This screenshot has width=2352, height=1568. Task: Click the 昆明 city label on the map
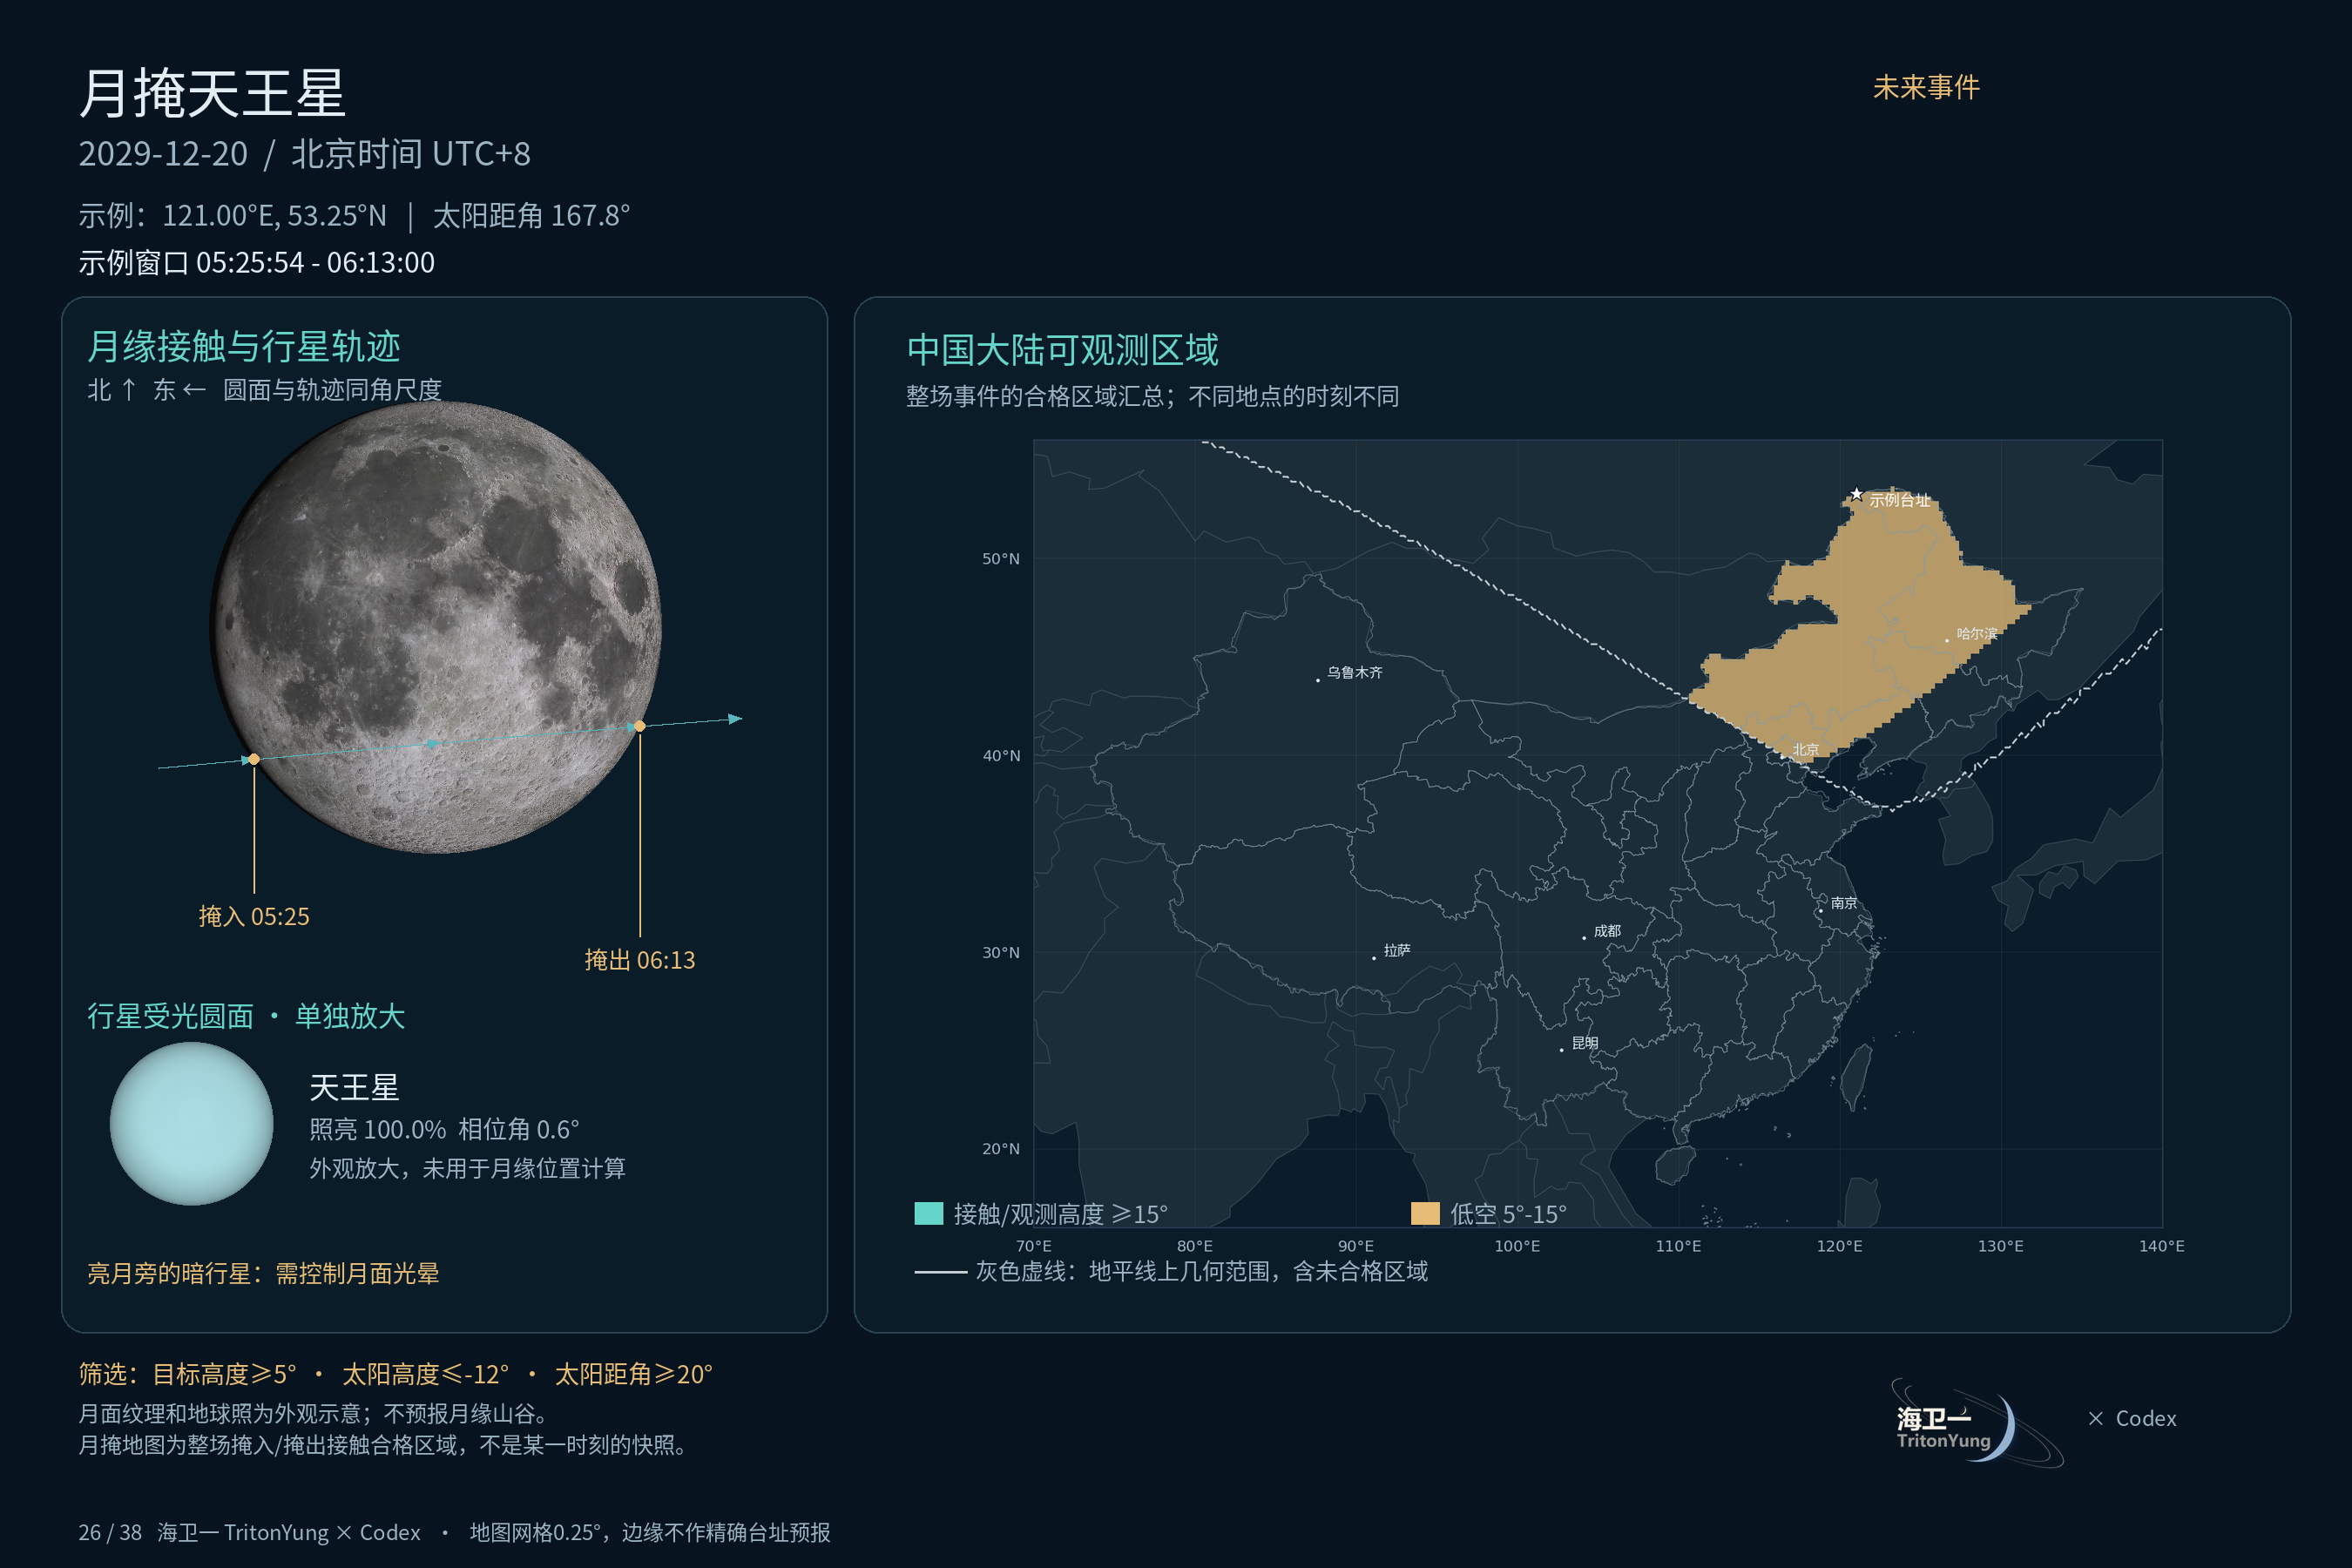pos(1585,1042)
